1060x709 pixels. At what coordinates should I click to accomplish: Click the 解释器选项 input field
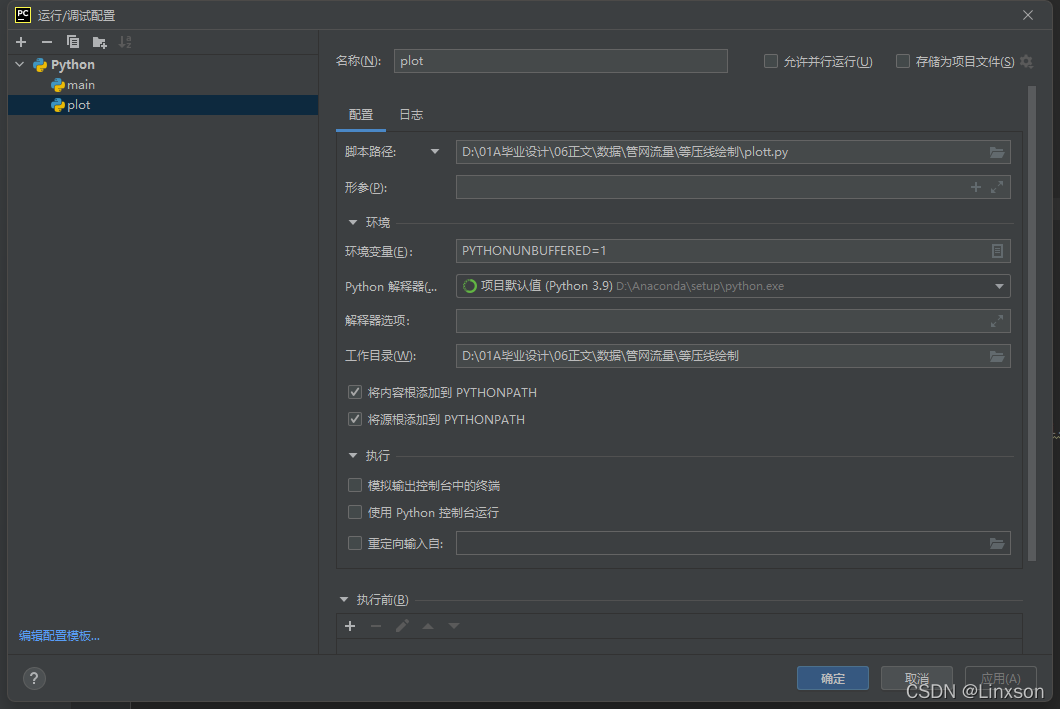pos(733,321)
